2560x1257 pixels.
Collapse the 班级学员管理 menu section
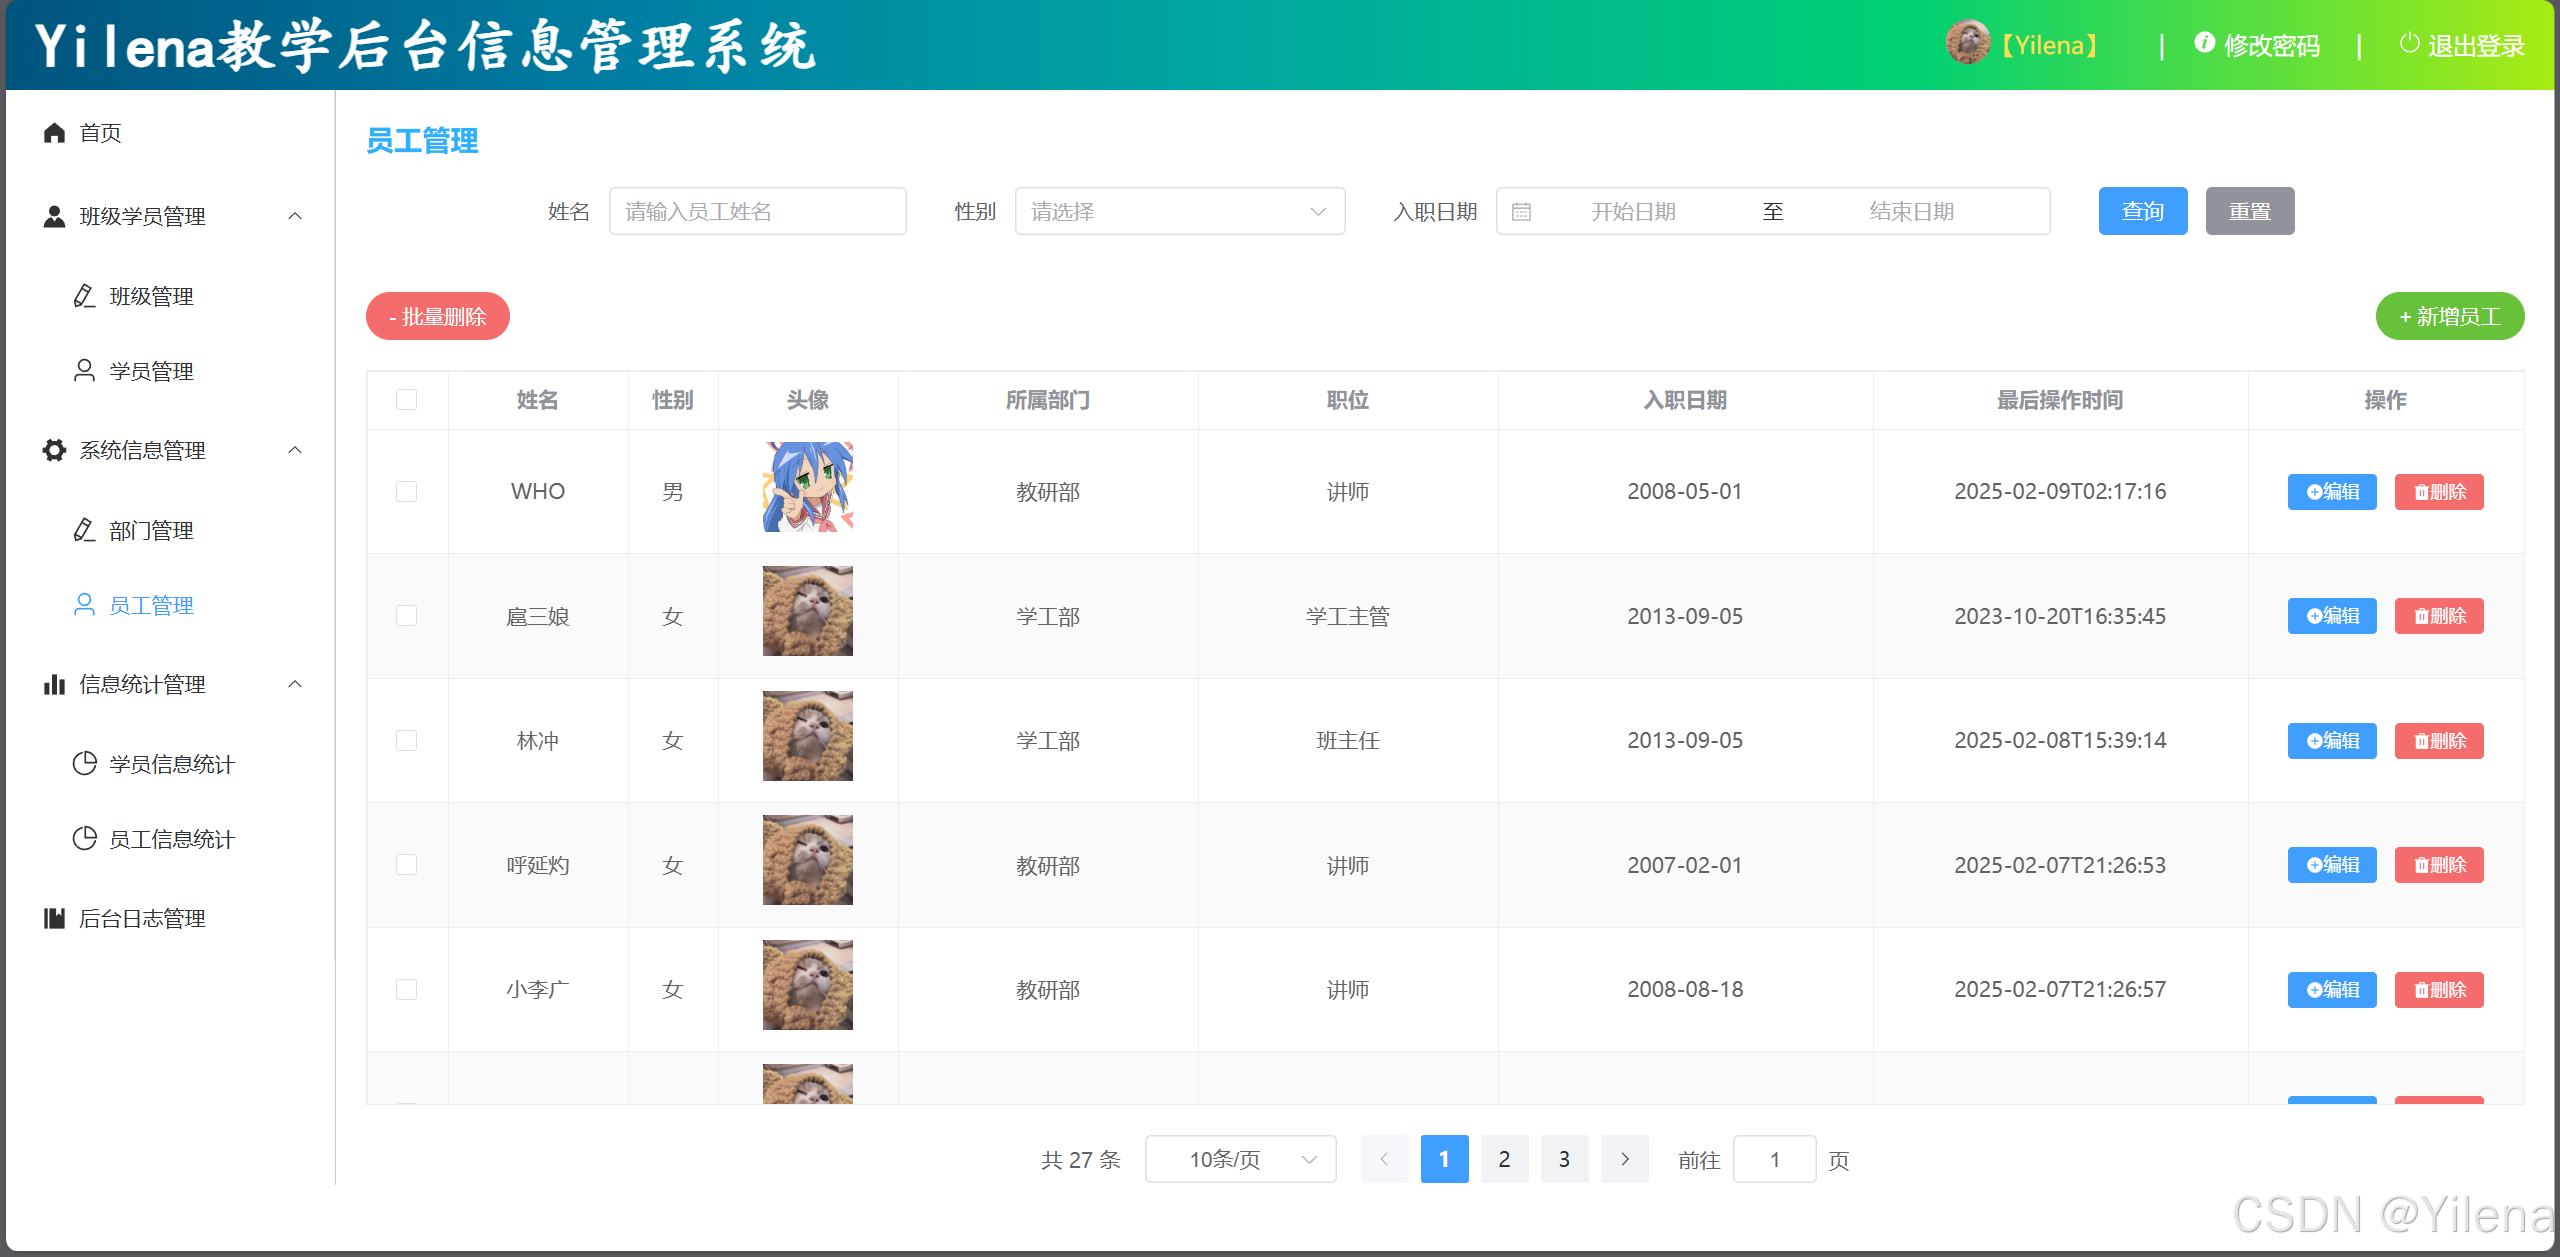(294, 216)
